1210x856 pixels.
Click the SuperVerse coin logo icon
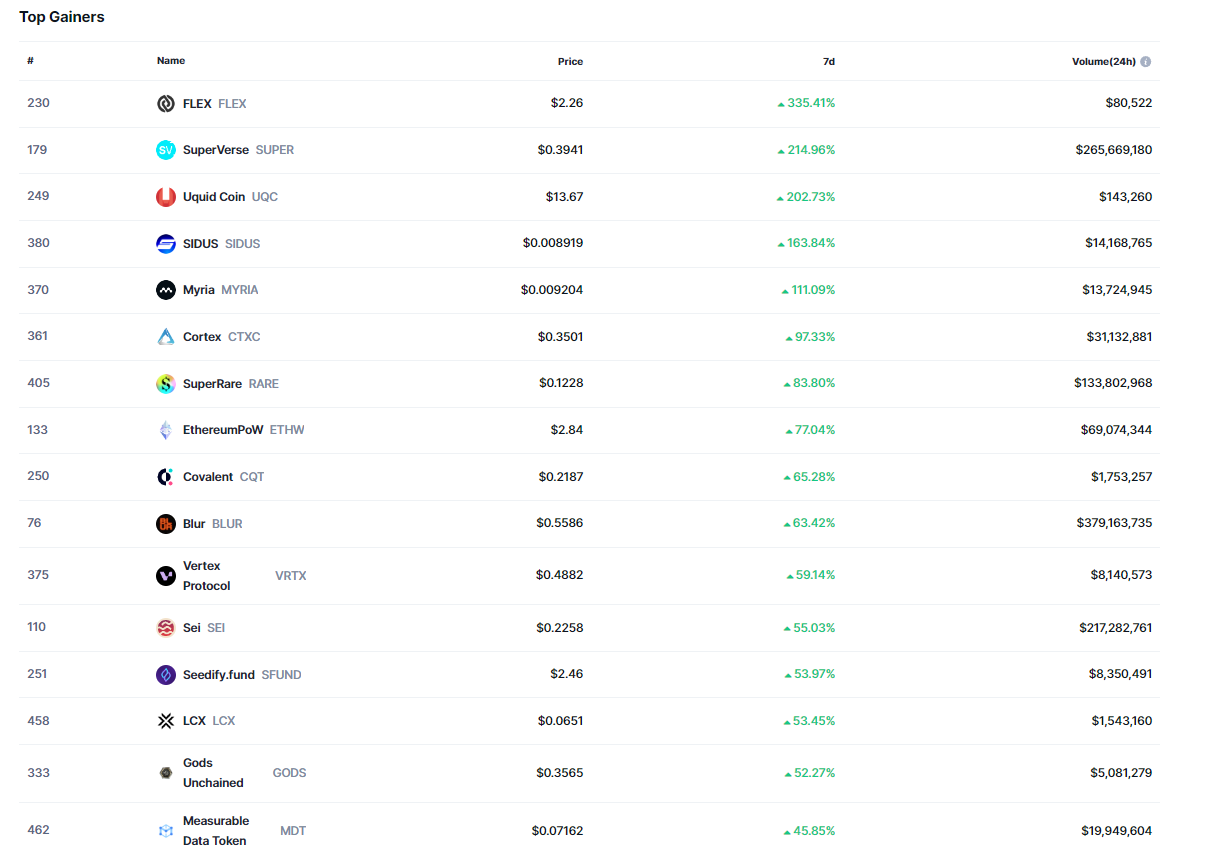(166, 150)
